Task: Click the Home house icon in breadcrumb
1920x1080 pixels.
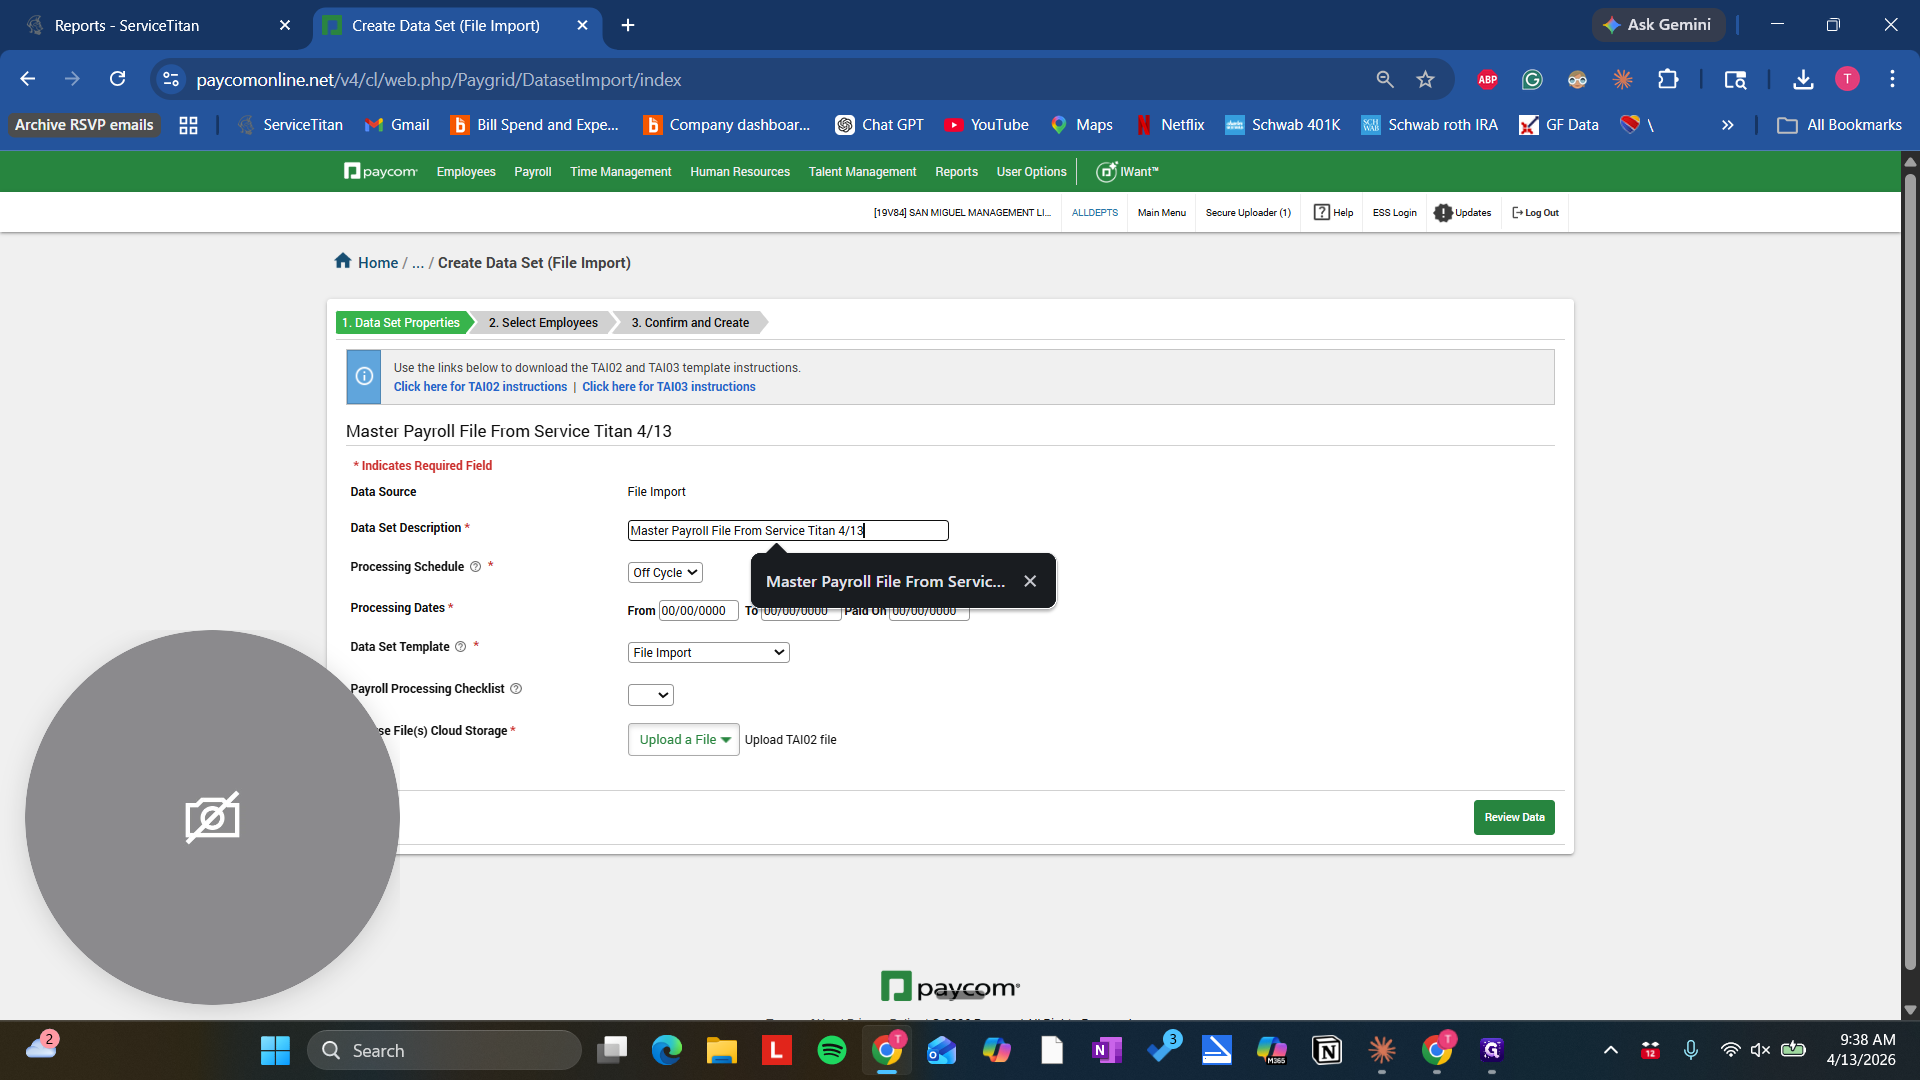Action: click(343, 261)
